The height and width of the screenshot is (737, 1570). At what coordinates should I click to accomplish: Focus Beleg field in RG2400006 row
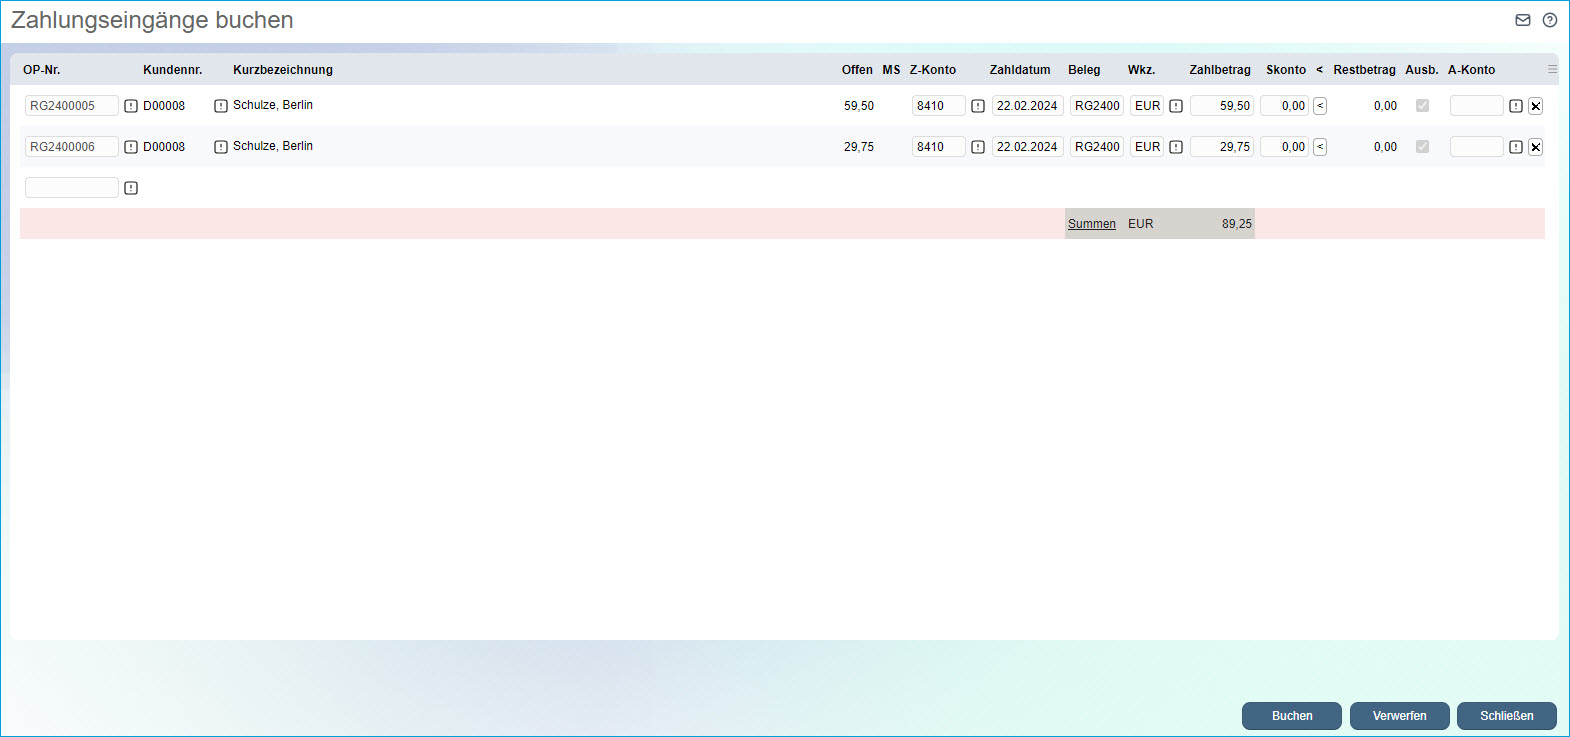pos(1097,147)
